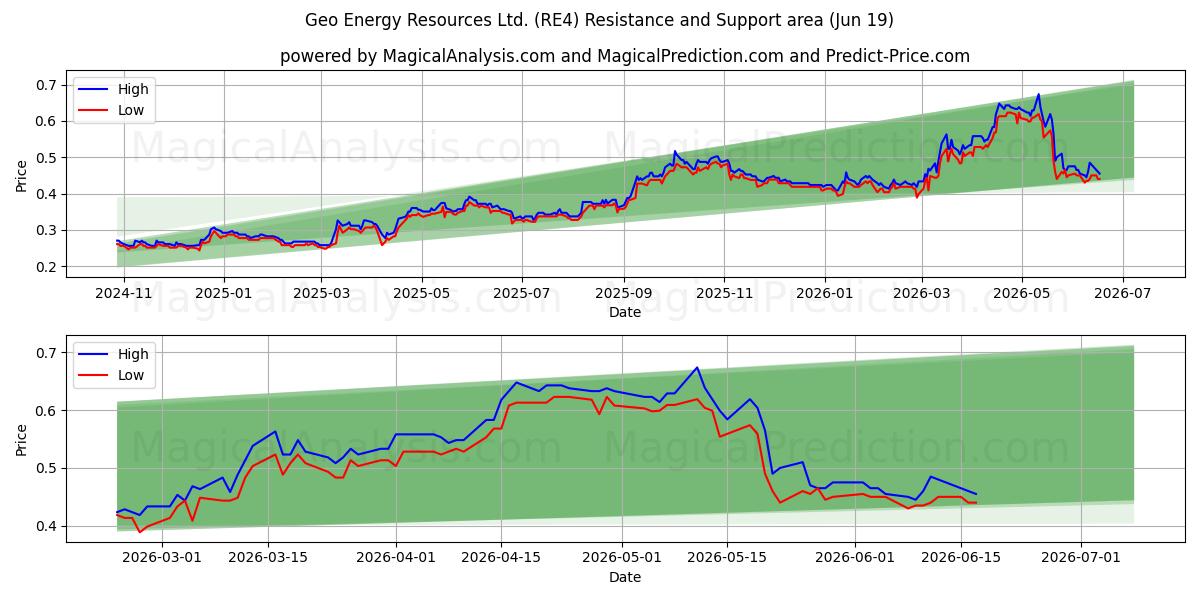Click the '2025-01' x-axis label

pyautogui.click(x=223, y=295)
